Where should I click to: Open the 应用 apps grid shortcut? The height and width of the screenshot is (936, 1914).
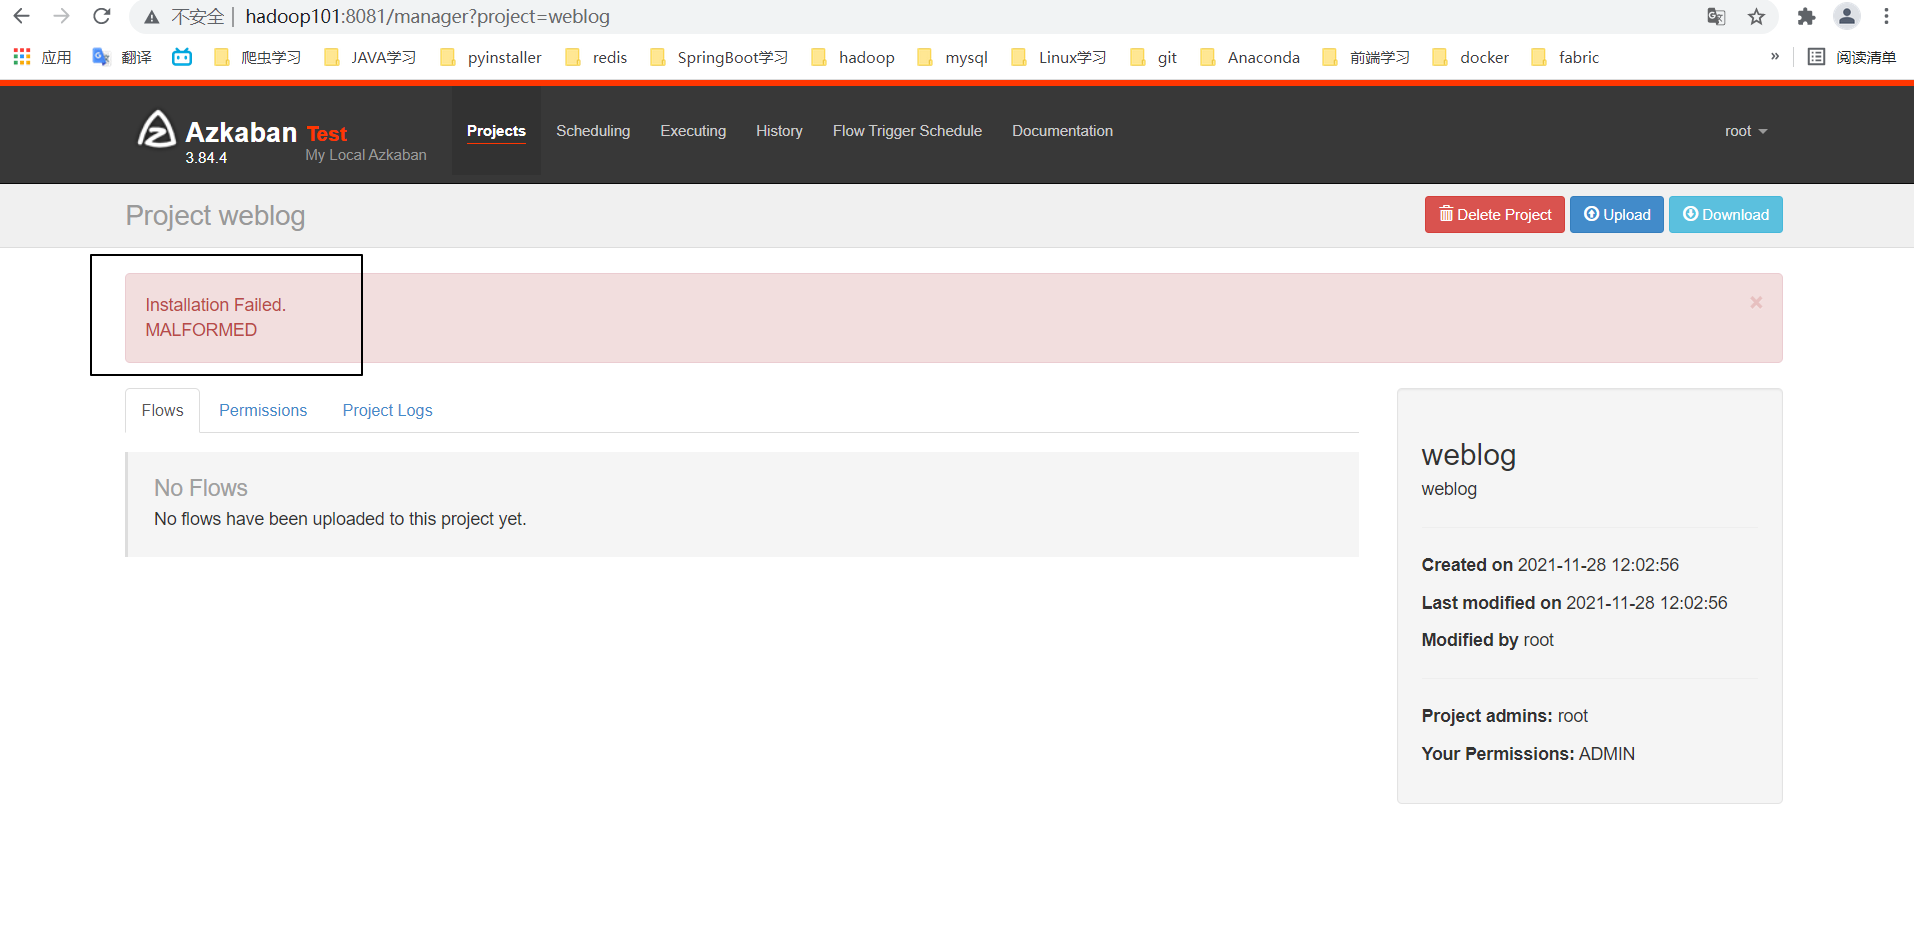click(x=42, y=57)
